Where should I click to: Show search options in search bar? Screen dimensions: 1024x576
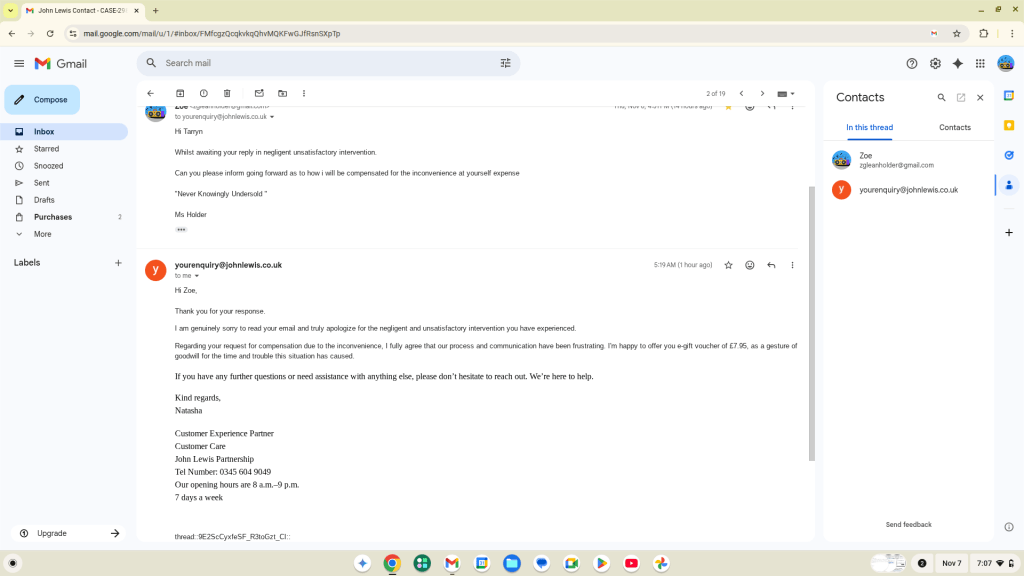[x=505, y=63]
